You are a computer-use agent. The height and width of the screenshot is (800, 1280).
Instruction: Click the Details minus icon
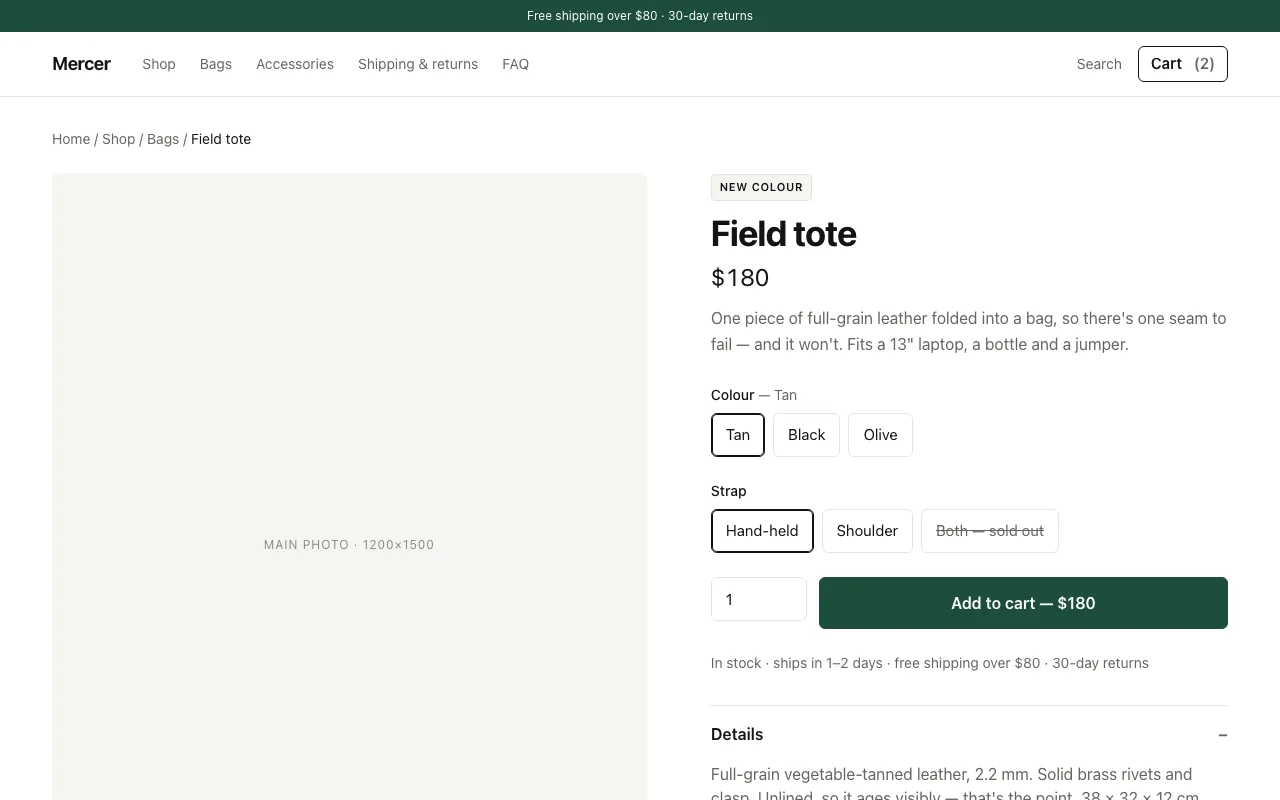pyautogui.click(x=1222, y=735)
